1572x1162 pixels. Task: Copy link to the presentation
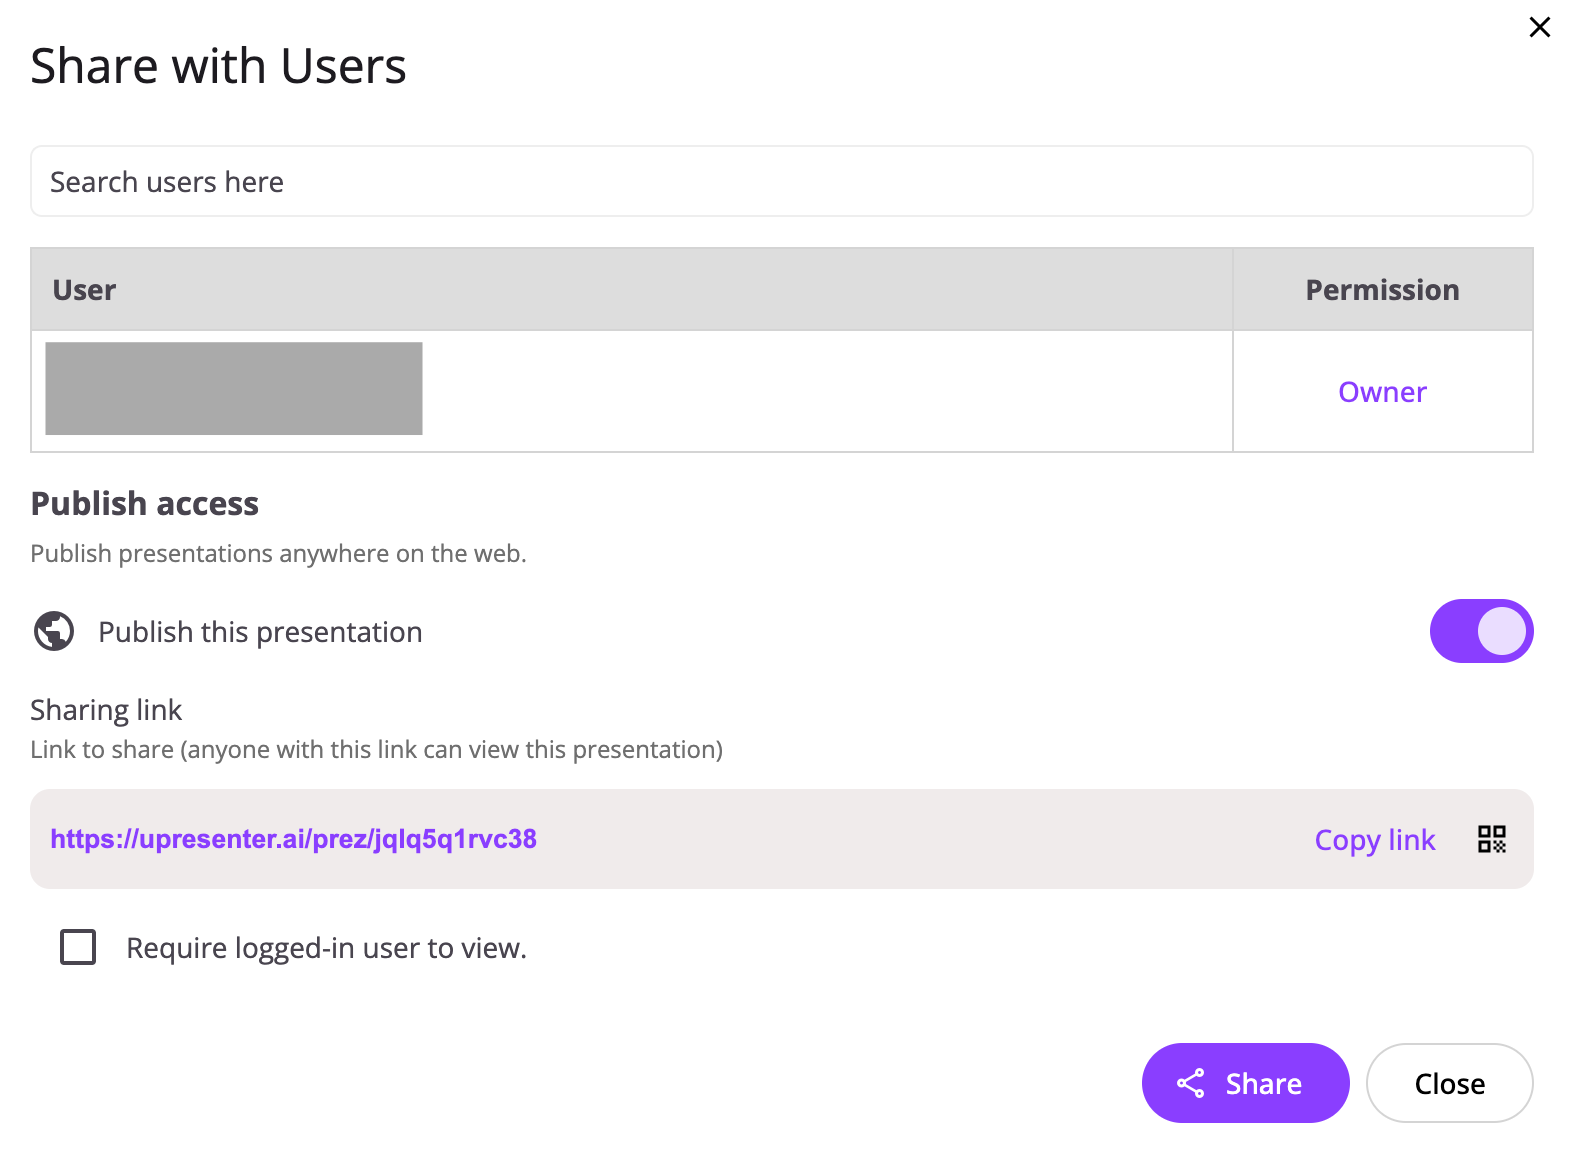(x=1375, y=840)
